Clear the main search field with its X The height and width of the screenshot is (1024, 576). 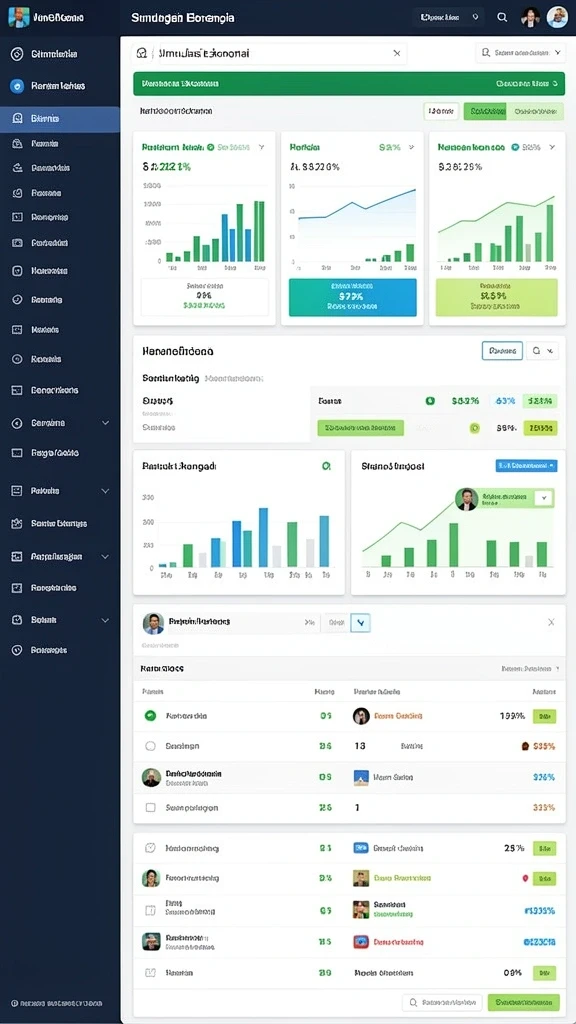pyautogui.click(x=396, y=54)
